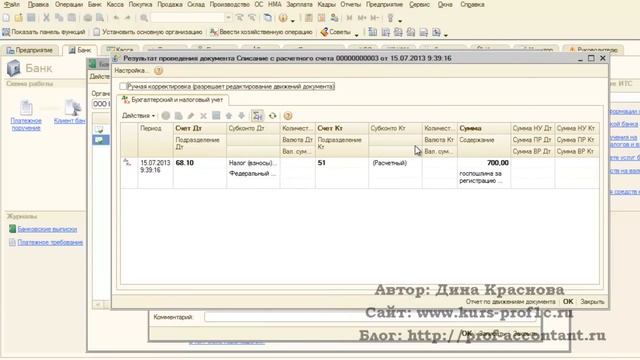Screen dimensions: 640x360
Task: Open the Зарплата menu
Action: [x=299, y=4]
